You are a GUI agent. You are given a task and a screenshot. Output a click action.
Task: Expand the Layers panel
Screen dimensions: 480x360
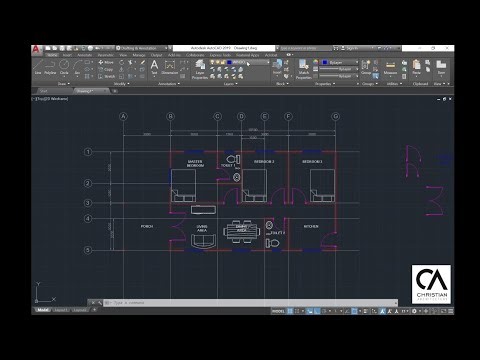pyautogui.click(x=231, y=84)
